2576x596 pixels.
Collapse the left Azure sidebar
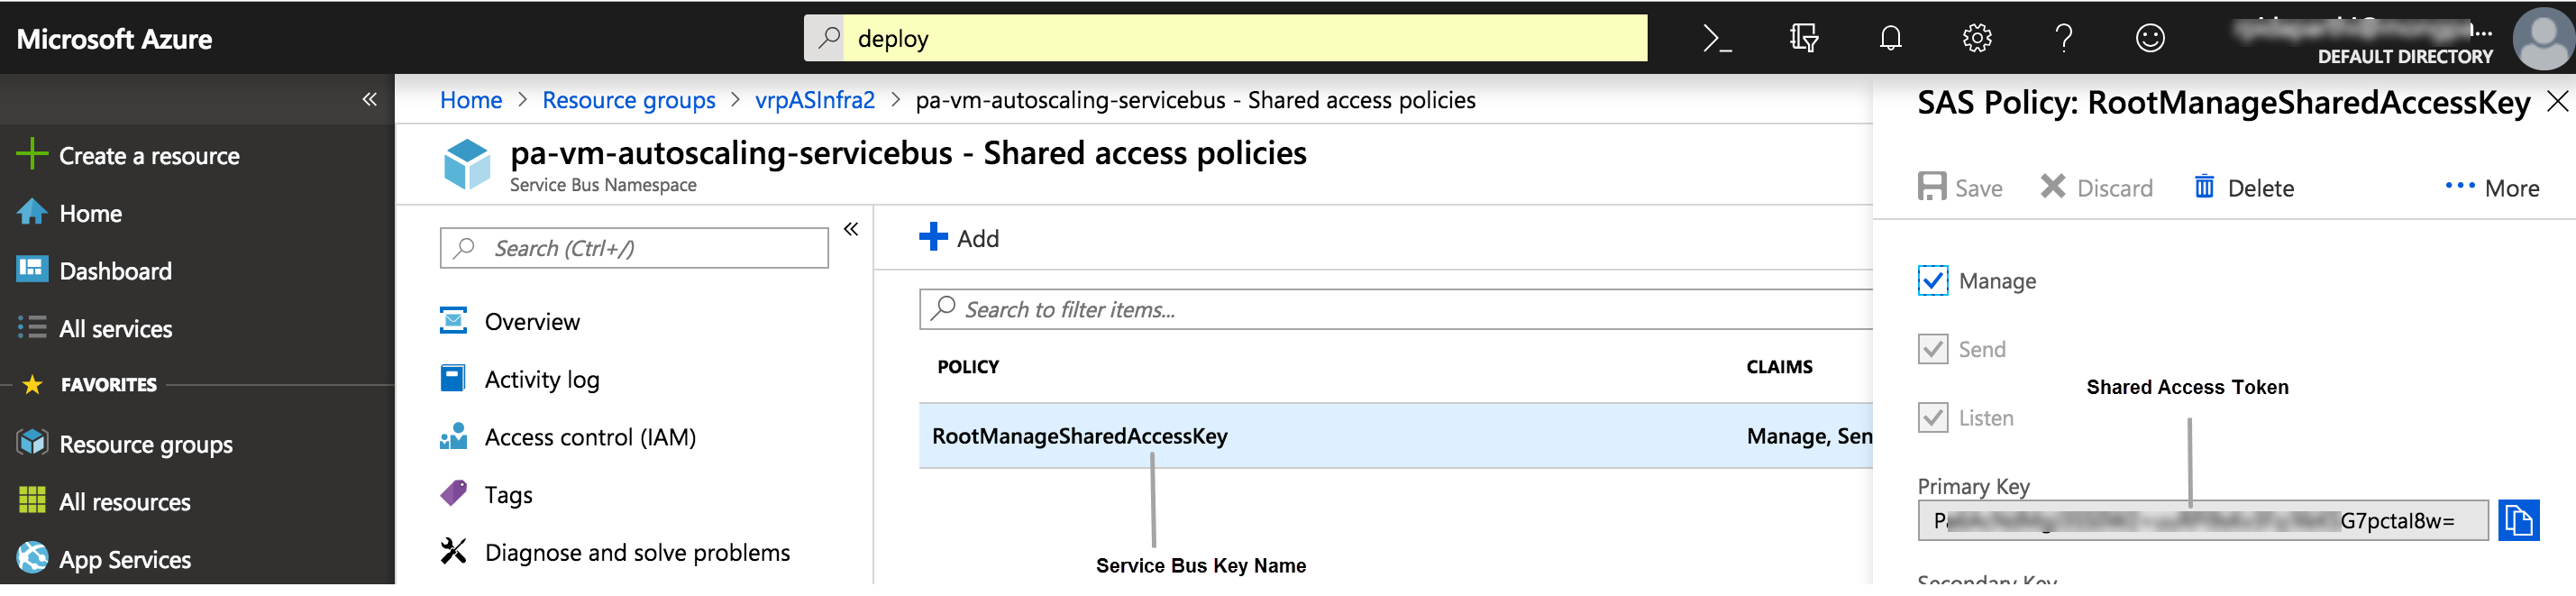click(369, 99)
